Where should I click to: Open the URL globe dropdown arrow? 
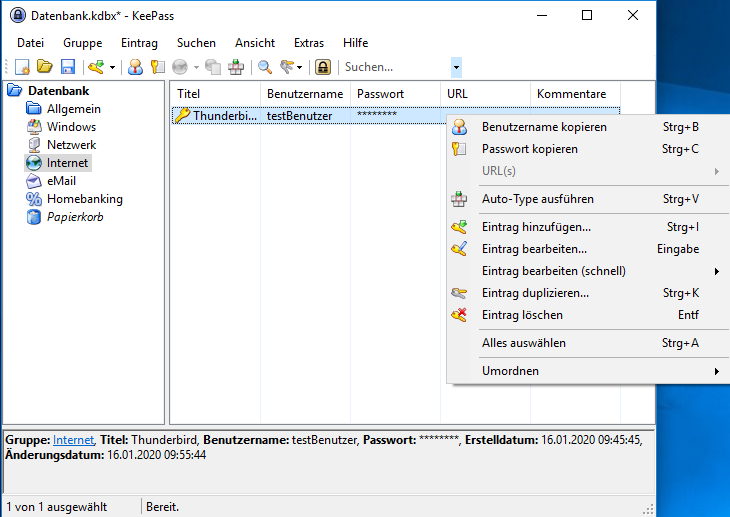click(x=196, y=68)
